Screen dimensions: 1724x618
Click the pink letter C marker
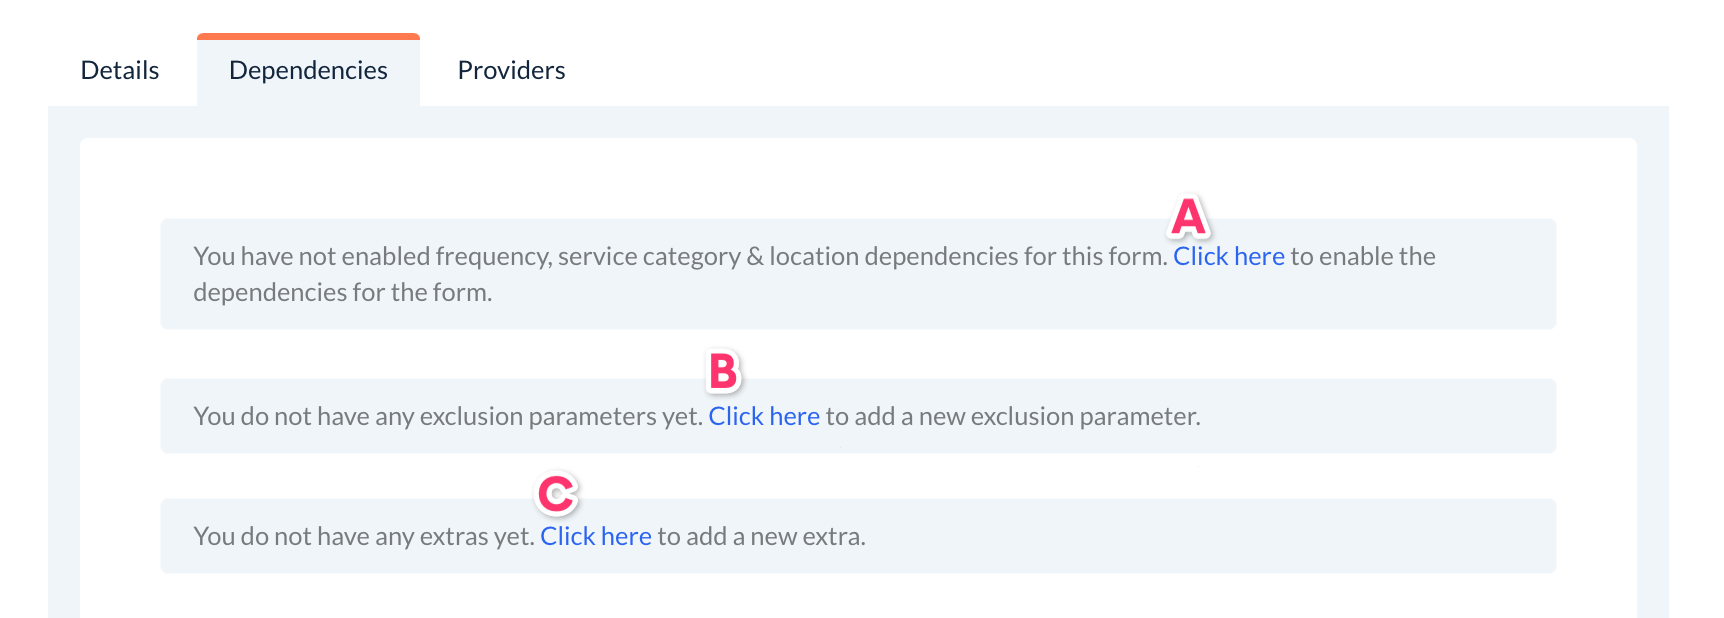pos(556,493)
